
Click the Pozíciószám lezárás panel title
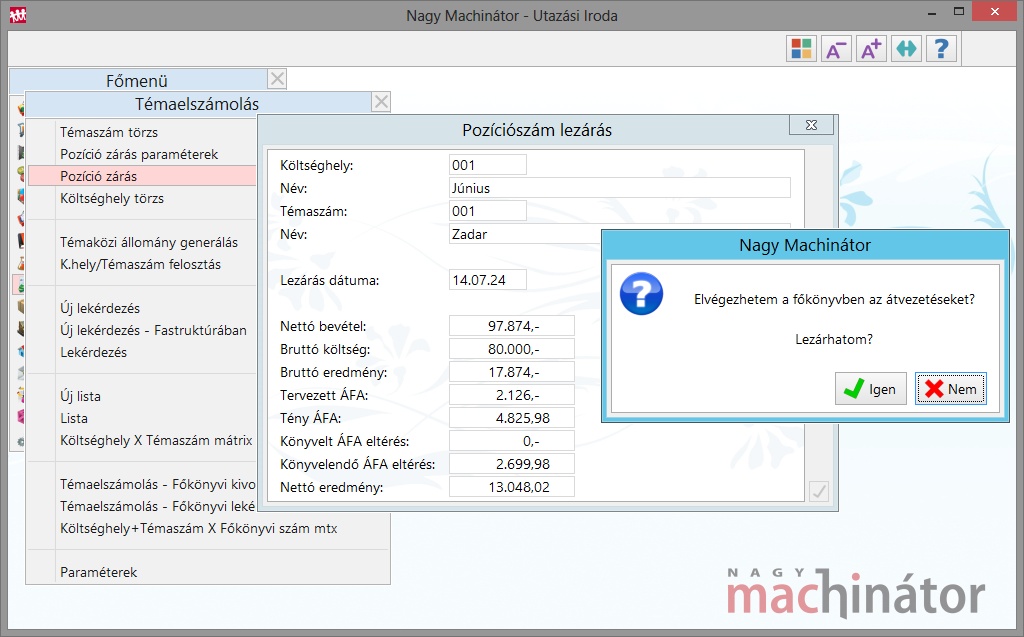click(x=537, y=130)
